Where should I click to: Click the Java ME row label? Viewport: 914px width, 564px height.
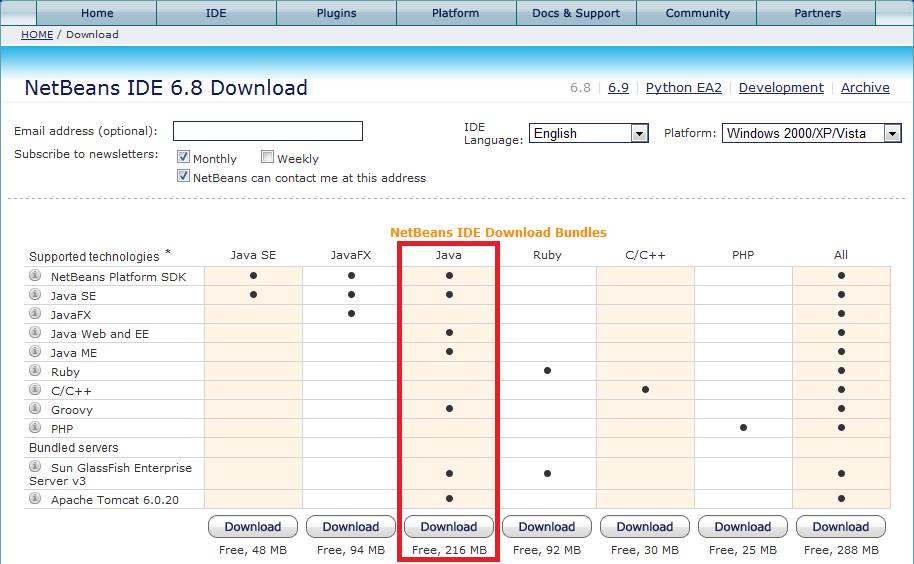pos(74,353)
